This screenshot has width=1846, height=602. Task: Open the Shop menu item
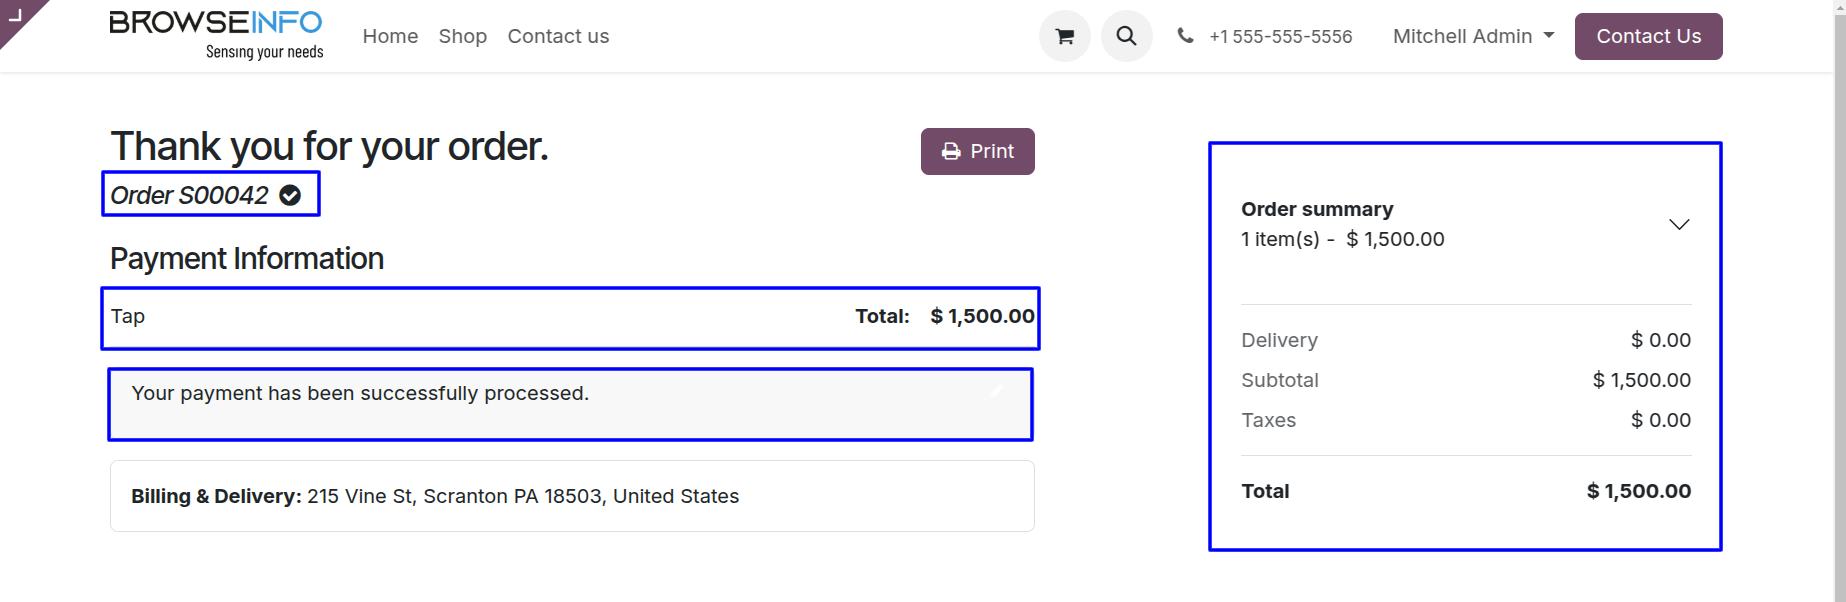click(462, 36)
